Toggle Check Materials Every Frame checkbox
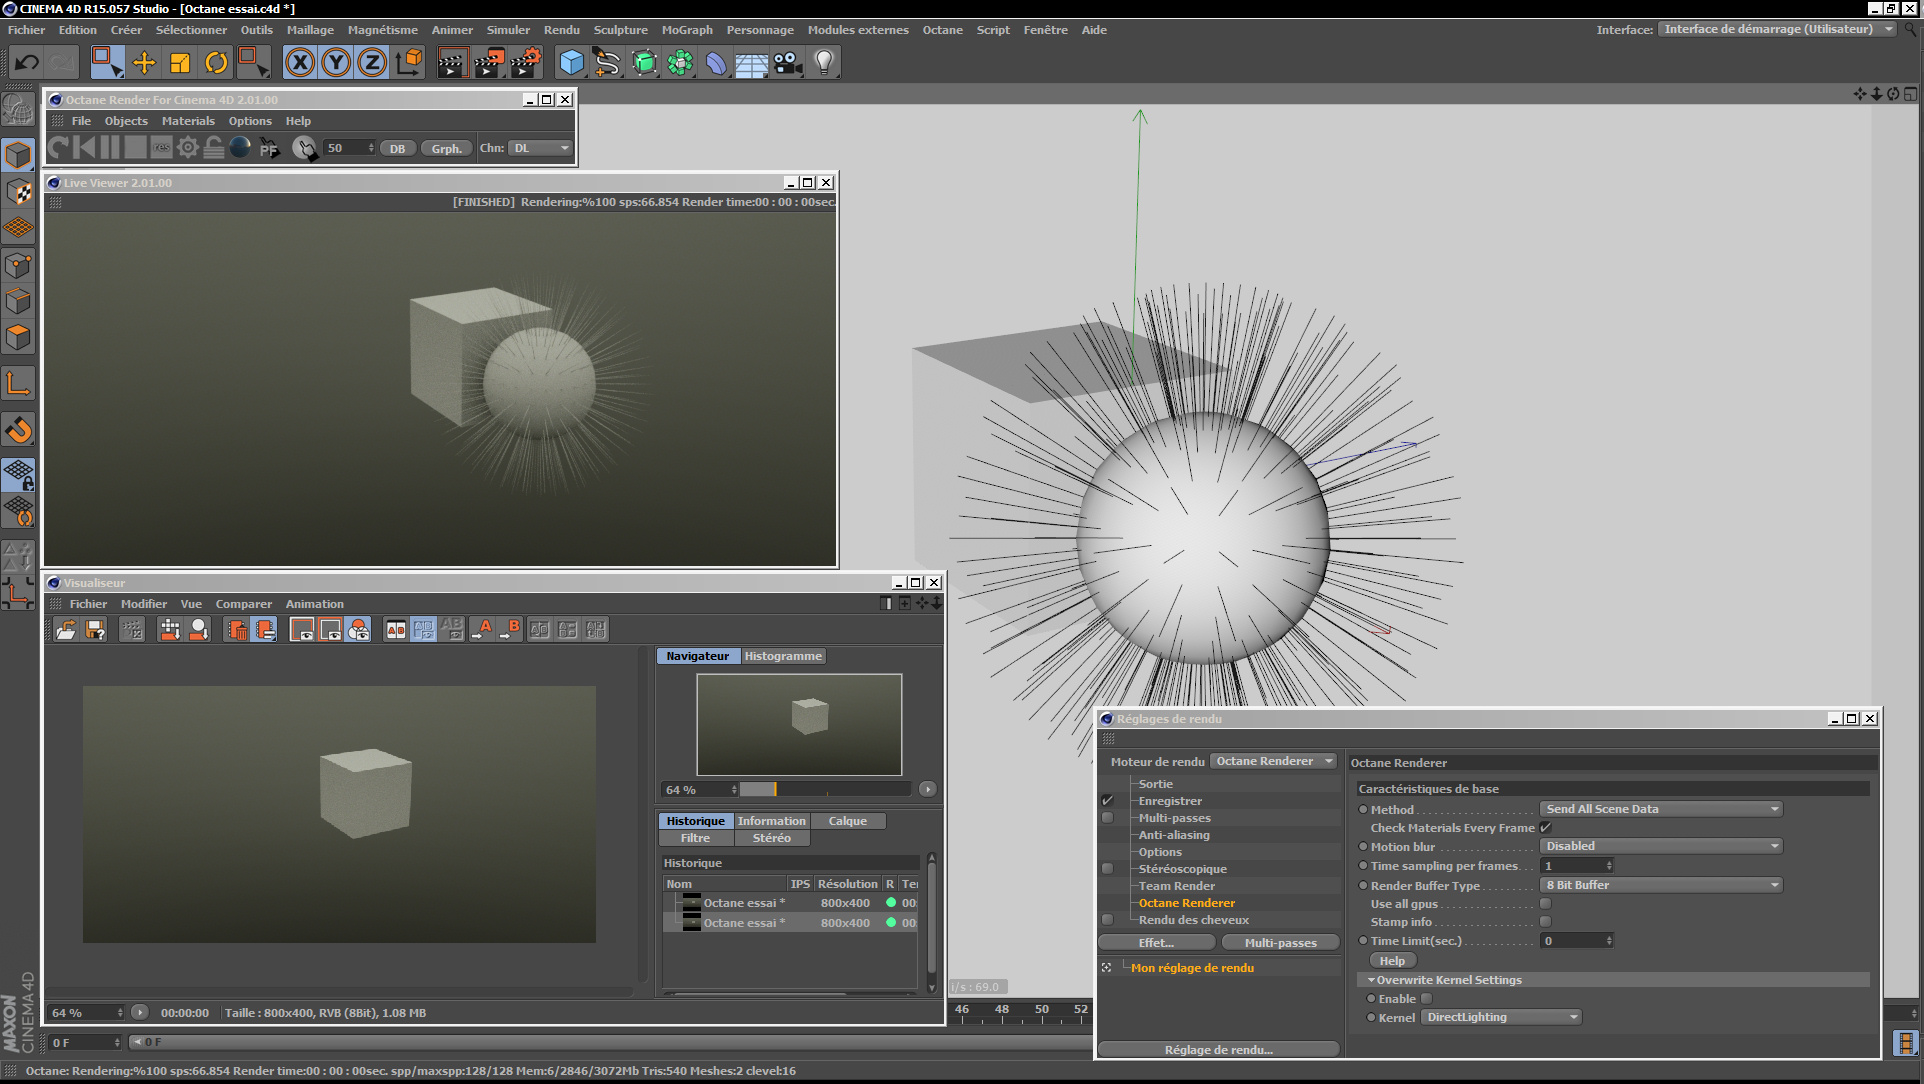This screenshot has height=1084, width=1924. click(x=1545, y=828)
